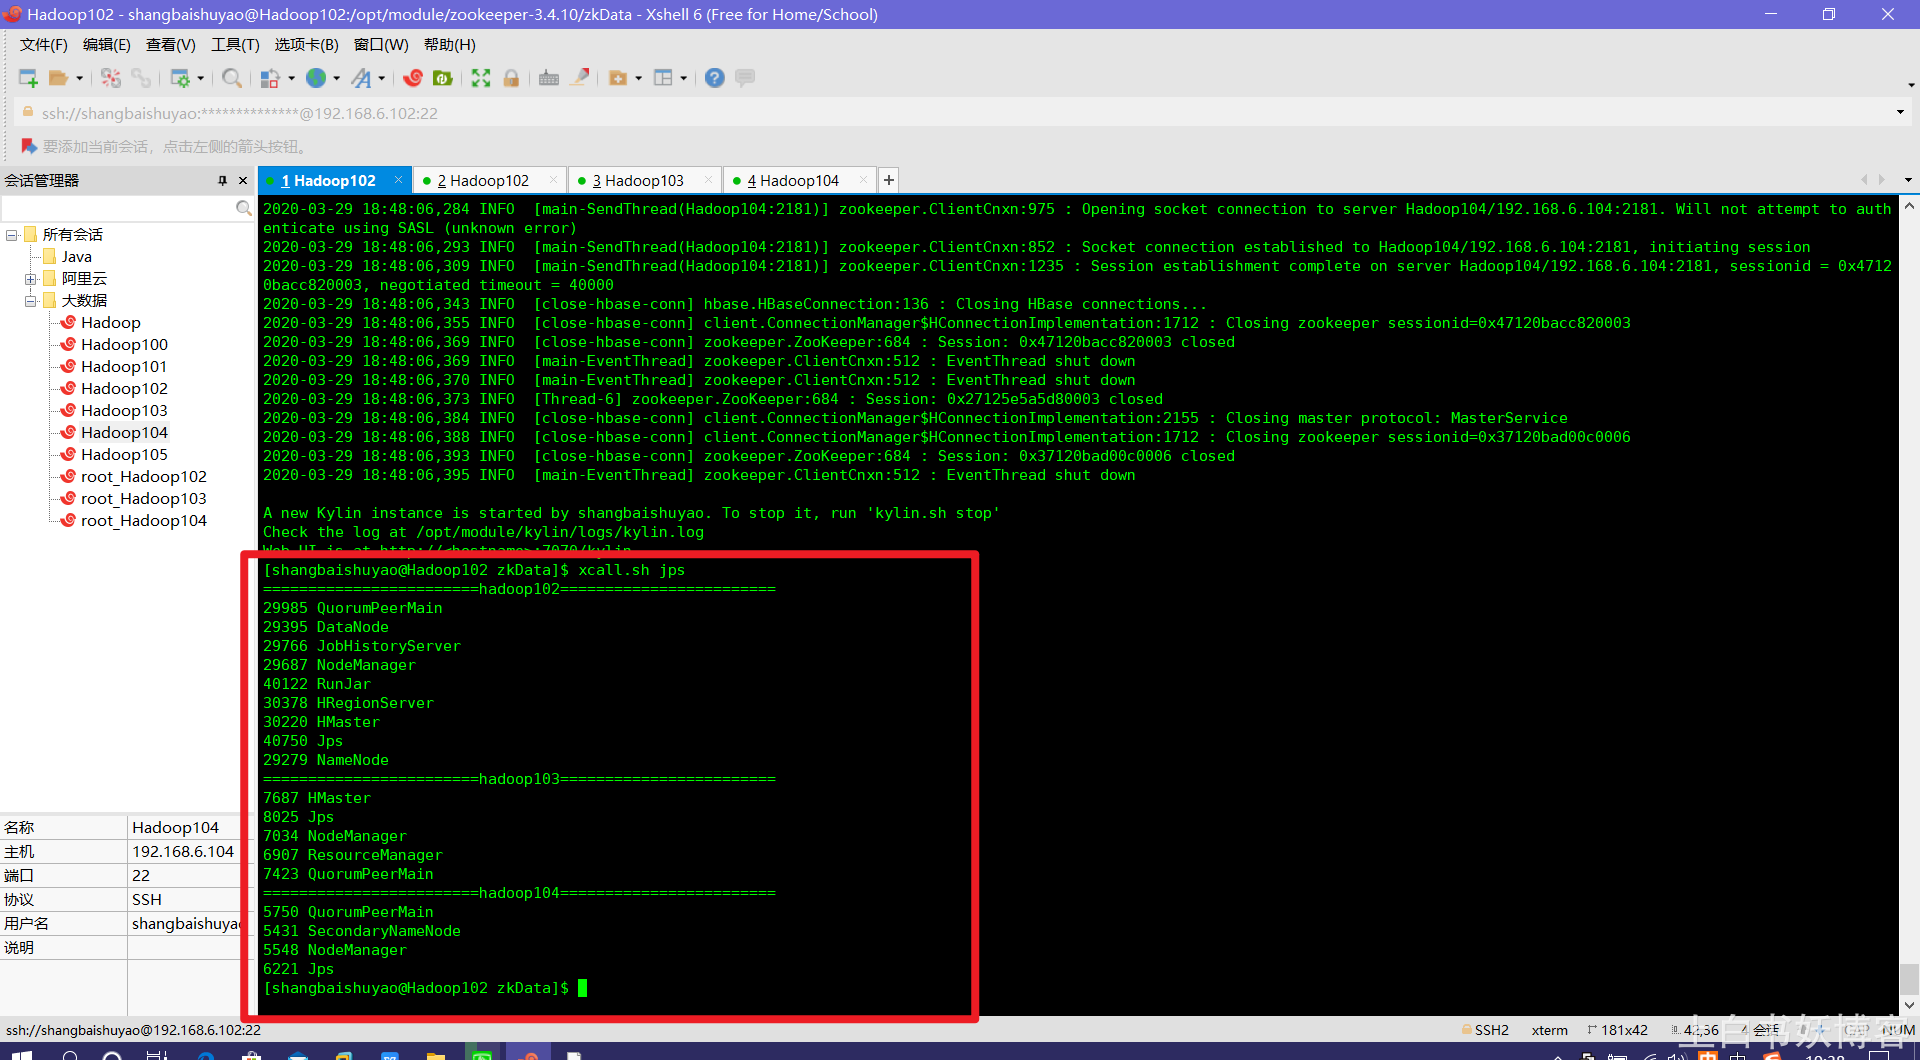Screen dimensions: 1920x1060
Task: Click the highlight marker icon
Action: tap(579, 78)
